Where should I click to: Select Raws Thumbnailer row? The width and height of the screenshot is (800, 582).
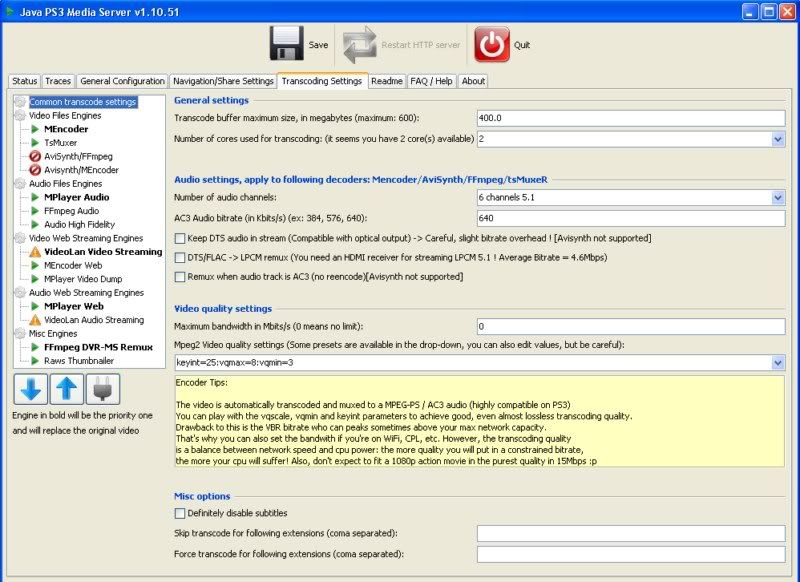click(79, 361)
